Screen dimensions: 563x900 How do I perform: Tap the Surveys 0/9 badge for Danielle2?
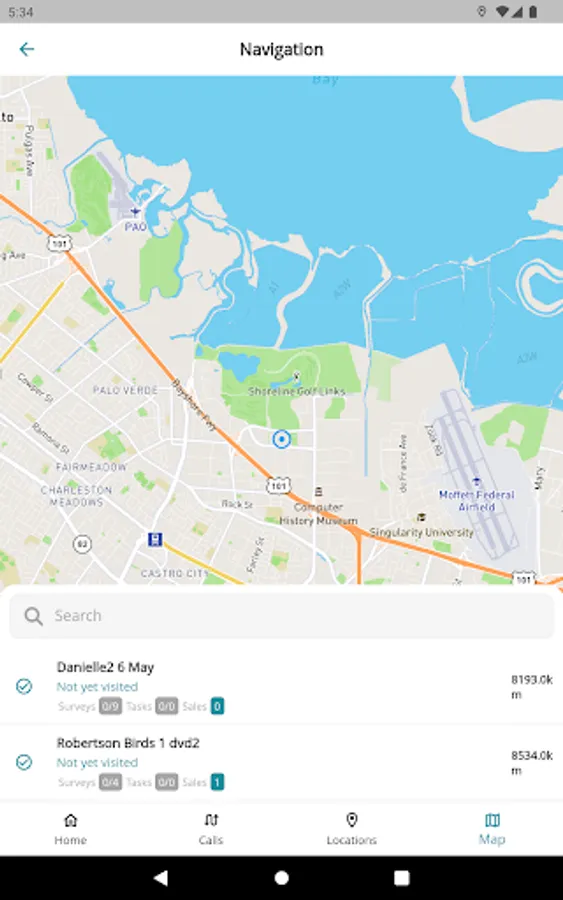tap(110, 706)
